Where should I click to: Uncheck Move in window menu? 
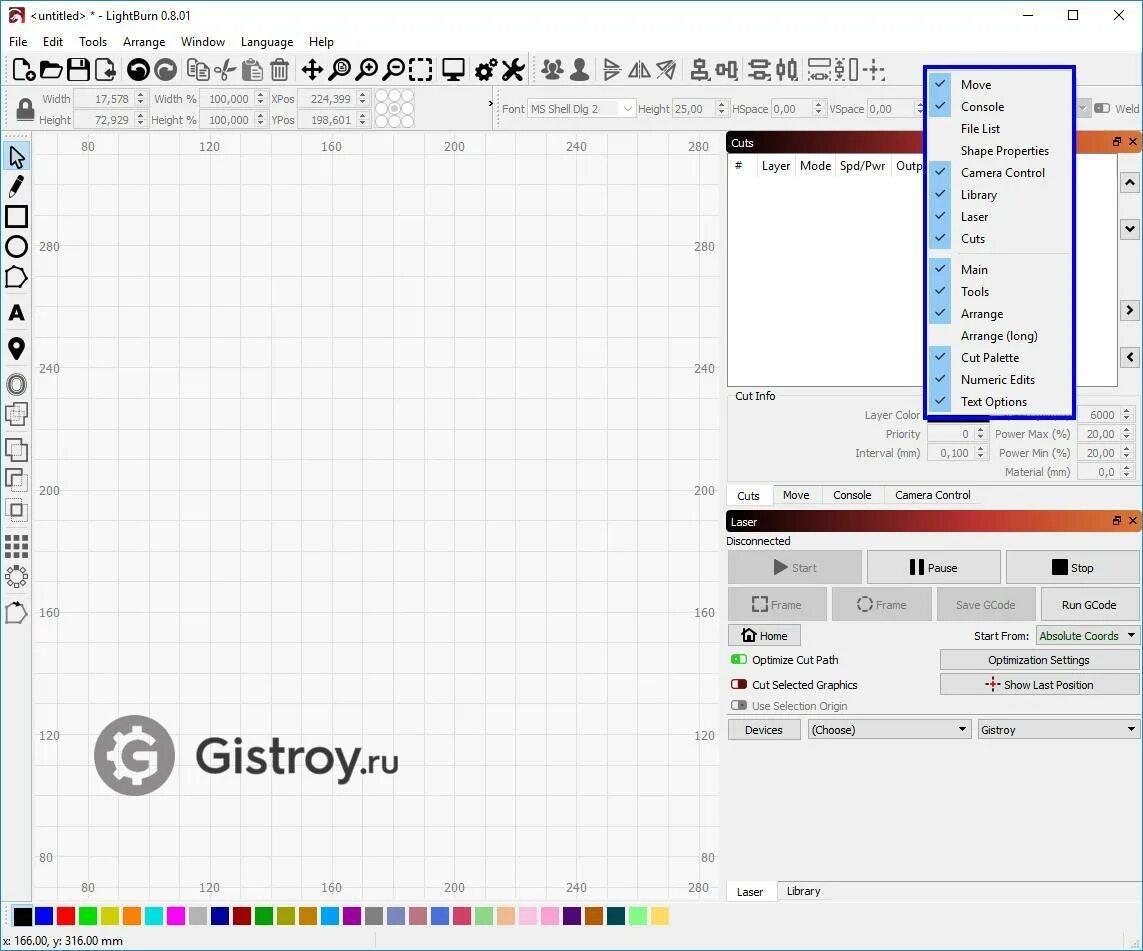click(1000, 85)
